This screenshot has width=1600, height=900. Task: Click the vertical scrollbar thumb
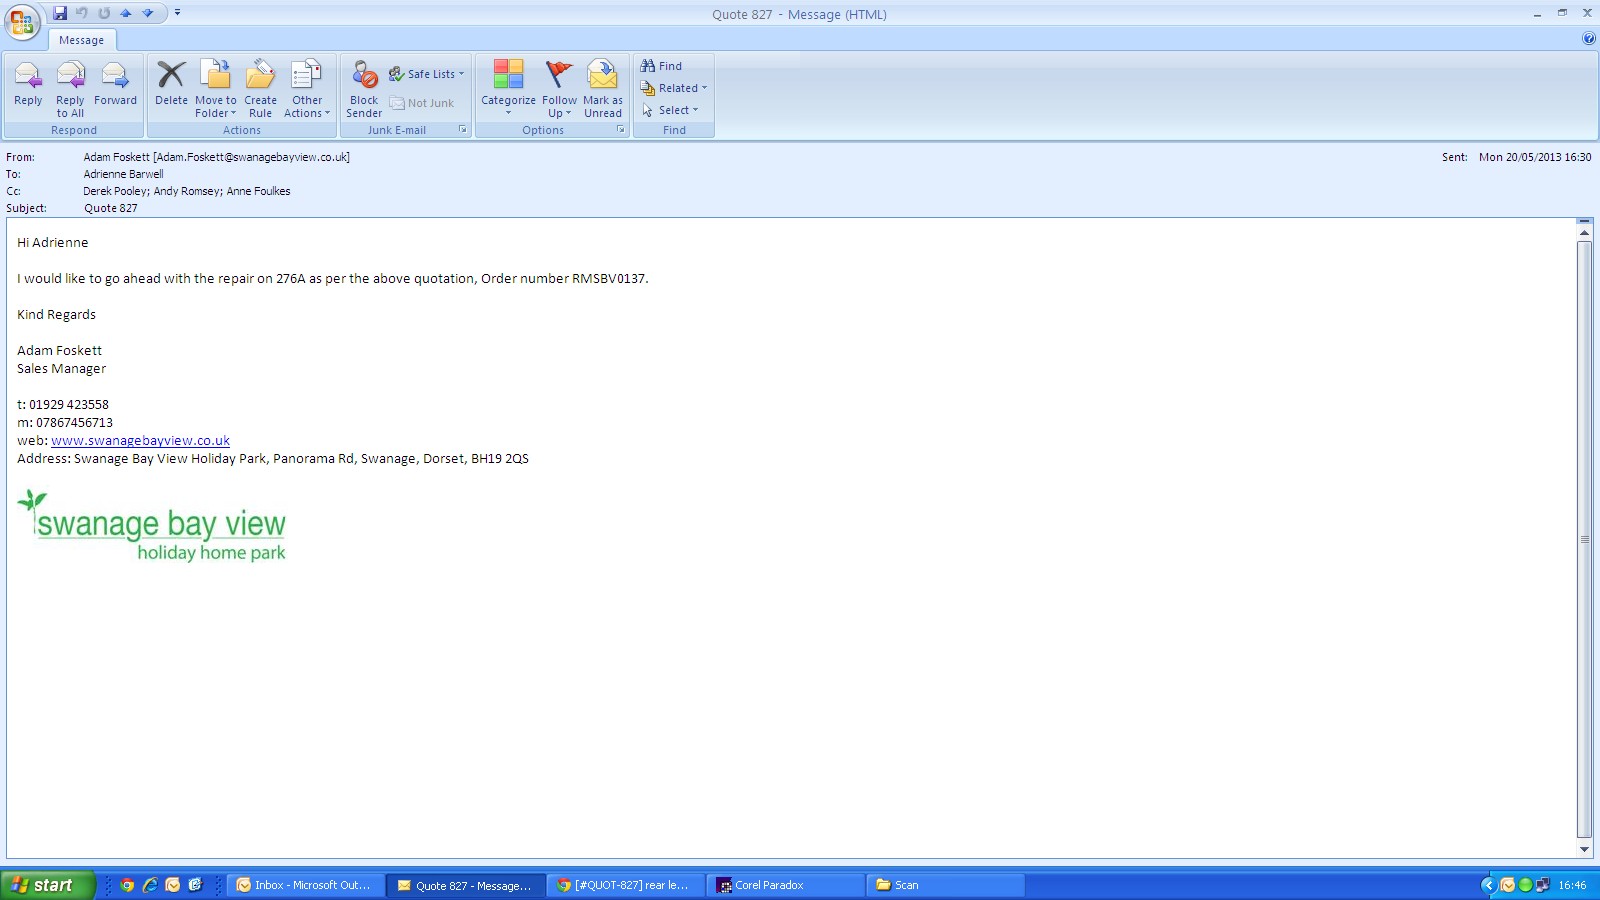(x=1584, y=540)
